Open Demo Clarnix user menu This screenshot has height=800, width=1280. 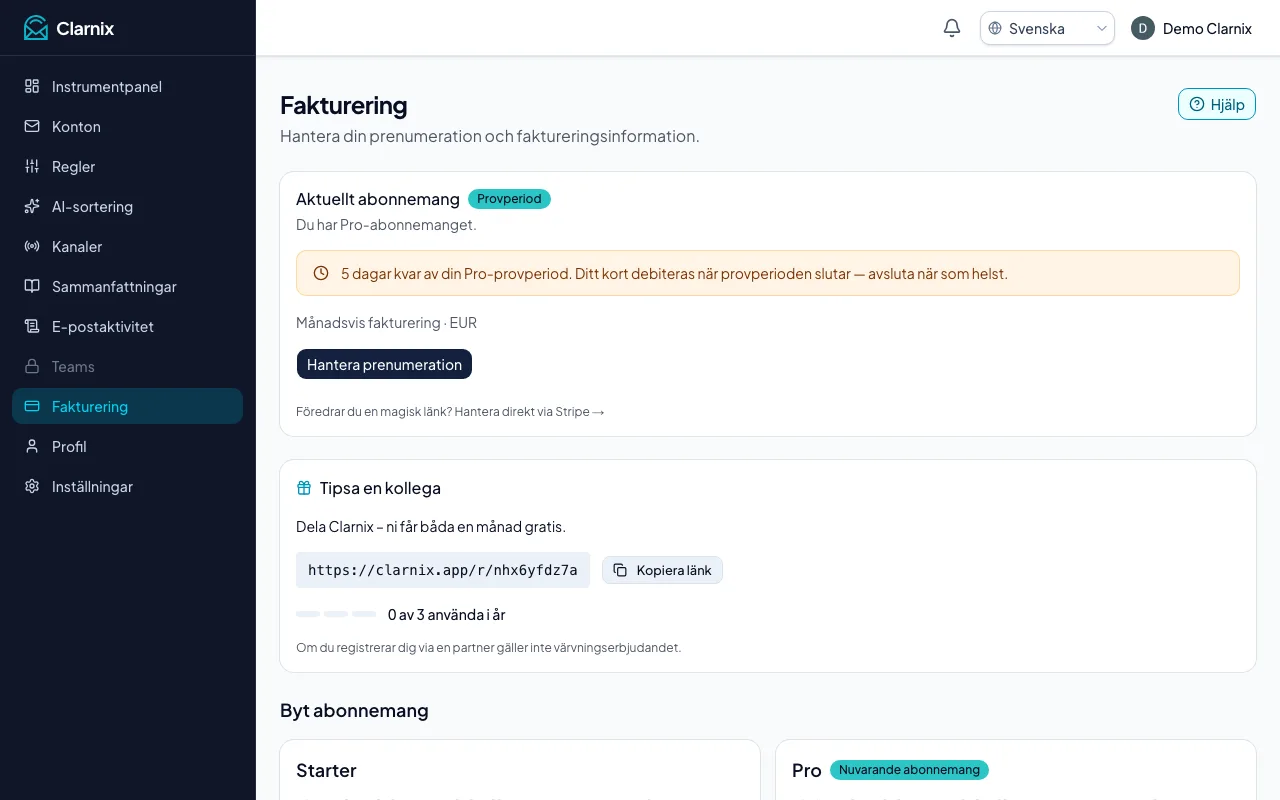[1191, 28]
